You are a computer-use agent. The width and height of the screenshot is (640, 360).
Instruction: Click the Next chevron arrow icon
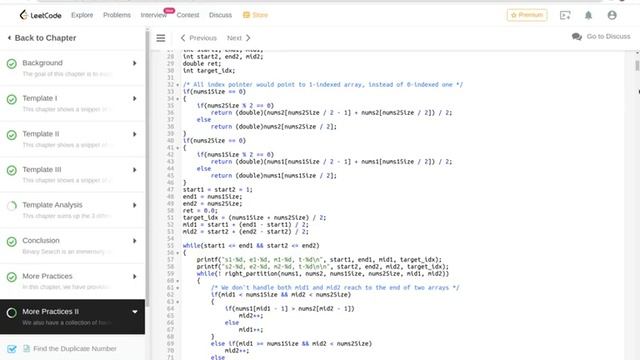(x=248, y=38)
